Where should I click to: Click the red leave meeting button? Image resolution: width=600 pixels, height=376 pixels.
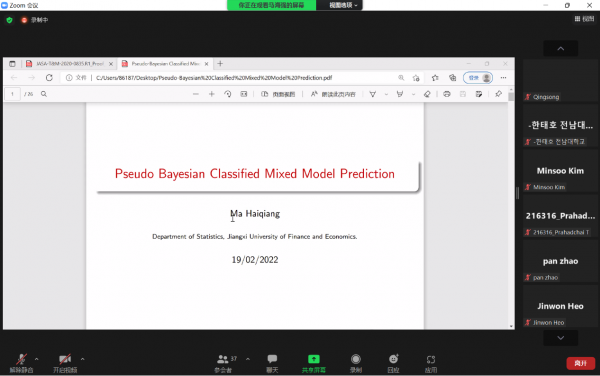pyautogui.click(x=580, y=363)
